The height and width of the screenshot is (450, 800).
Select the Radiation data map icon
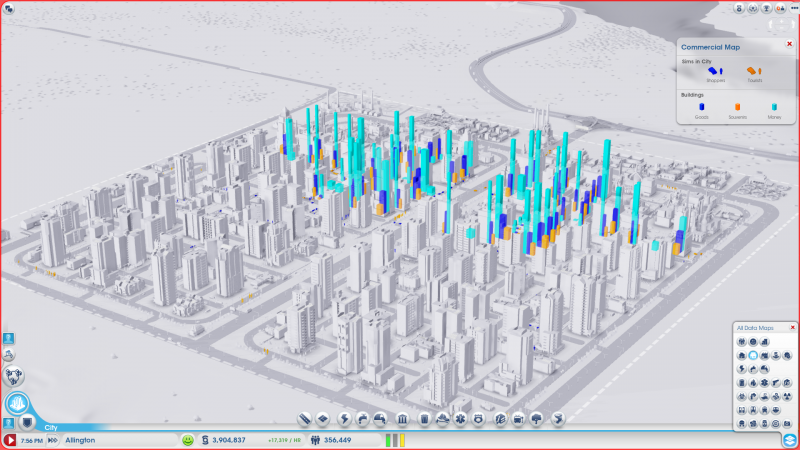tap(787, 396)
